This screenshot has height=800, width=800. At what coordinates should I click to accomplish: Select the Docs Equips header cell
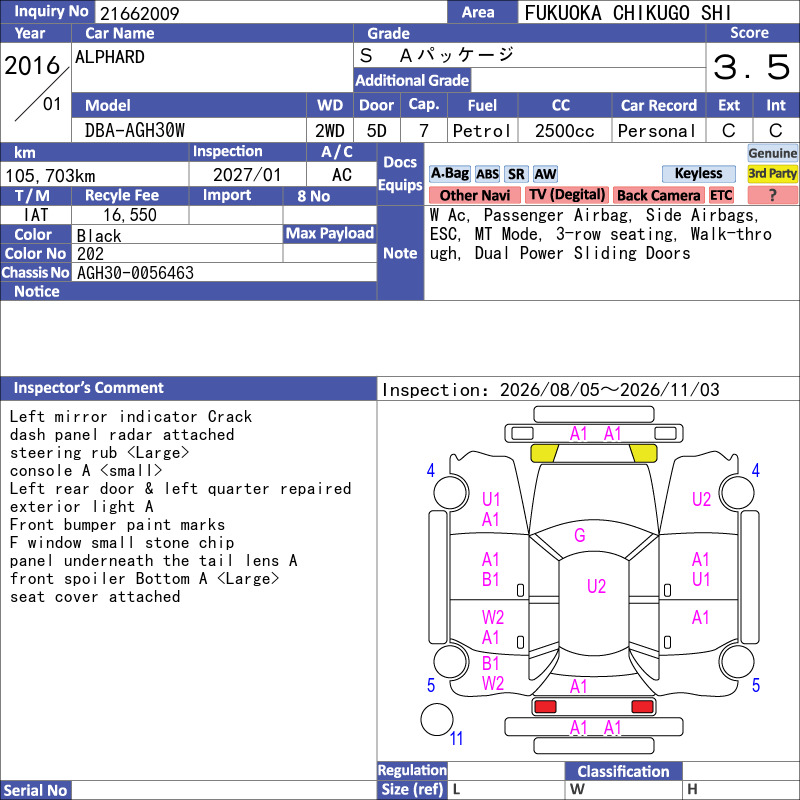coord(400,174)
